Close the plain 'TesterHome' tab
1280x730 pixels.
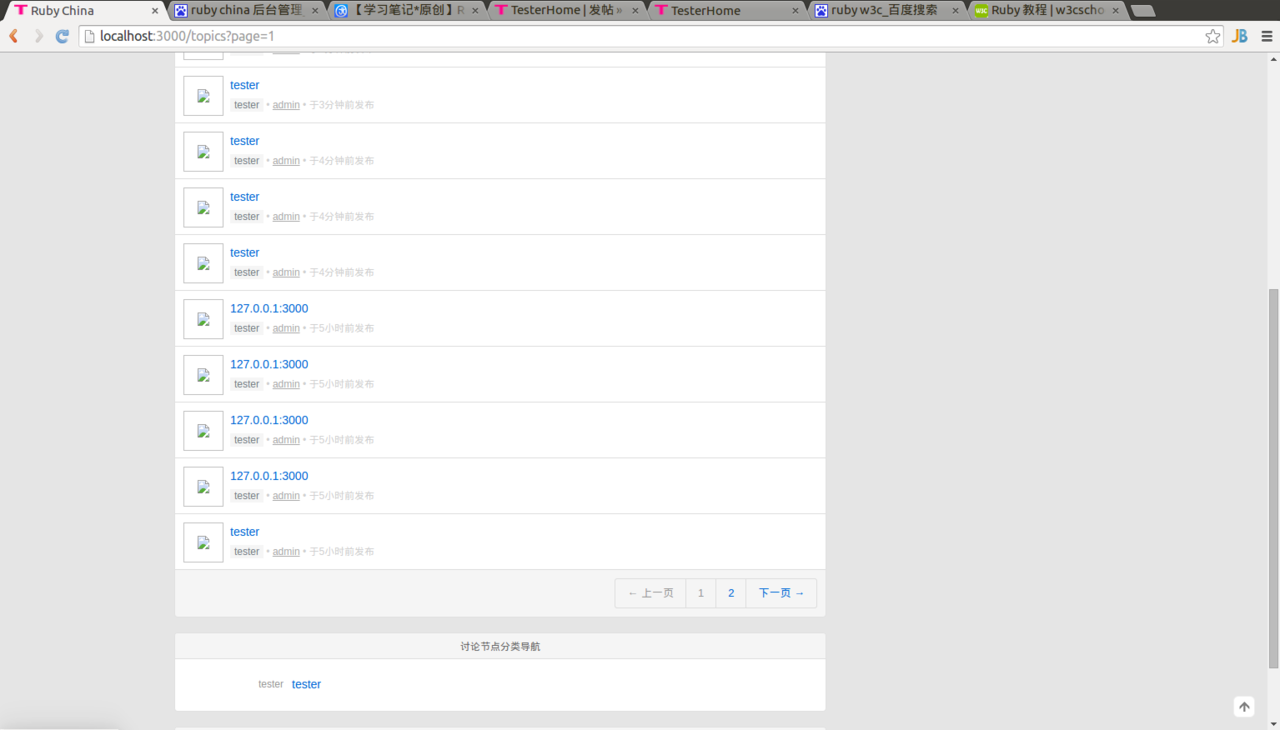coord(796,11)
